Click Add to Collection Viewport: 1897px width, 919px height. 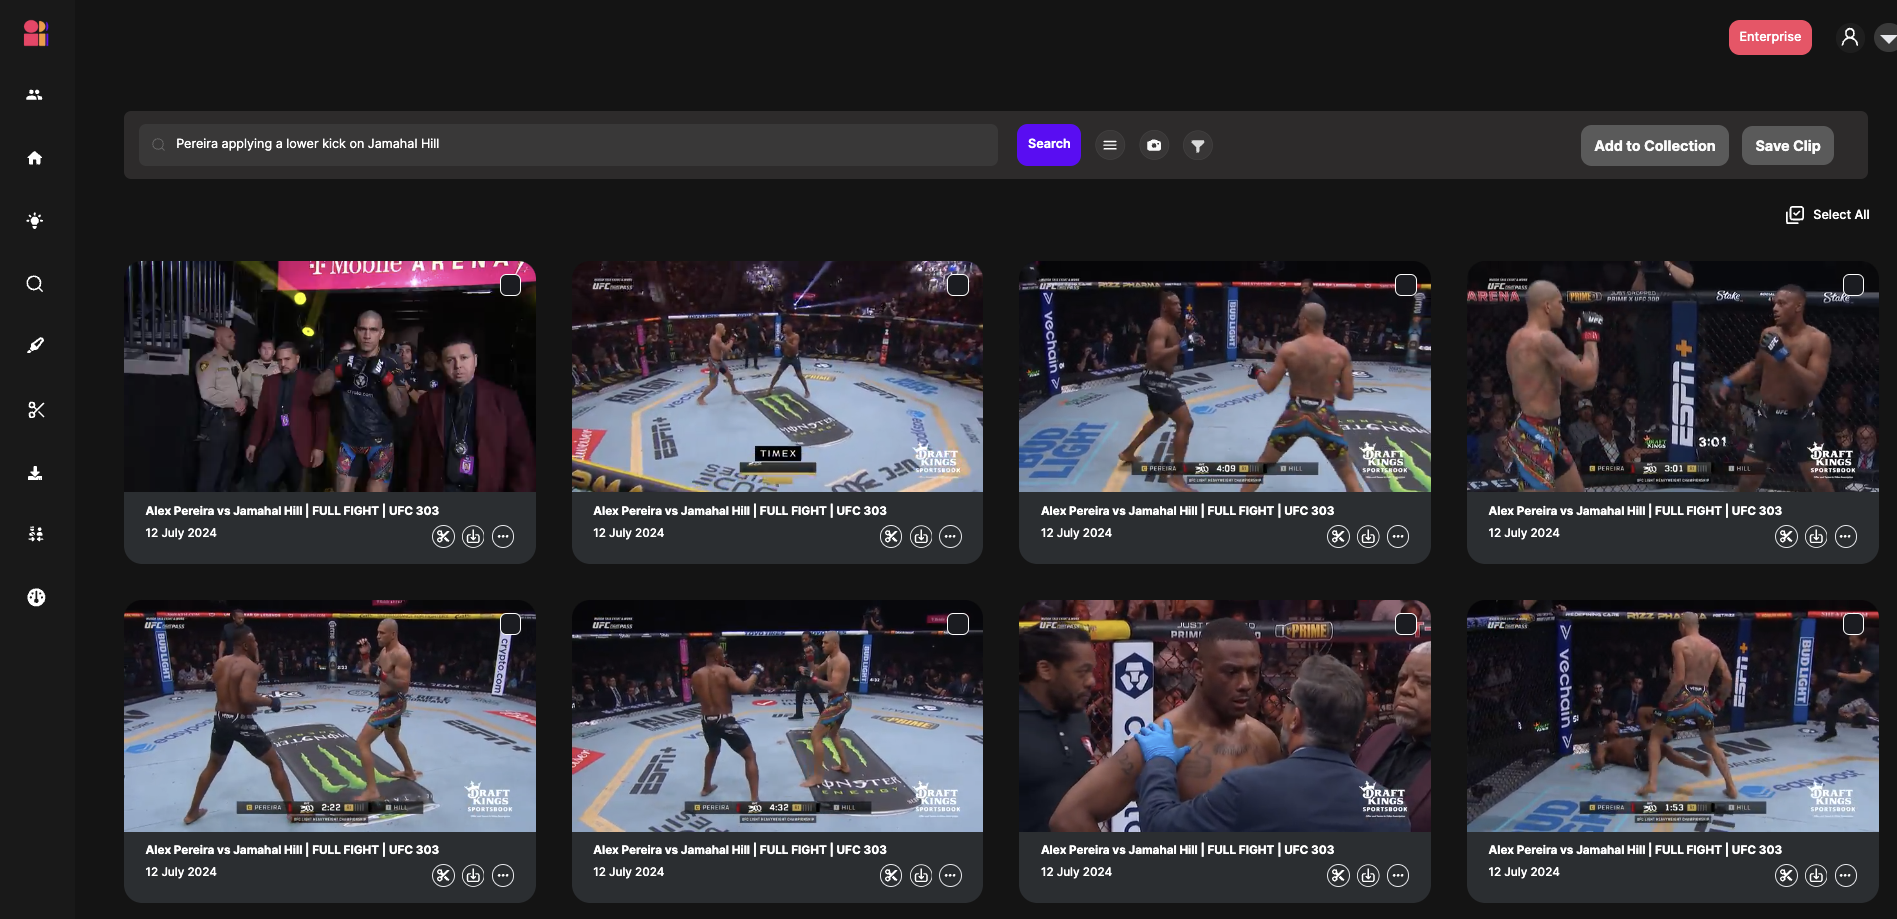click(1654, 145)
